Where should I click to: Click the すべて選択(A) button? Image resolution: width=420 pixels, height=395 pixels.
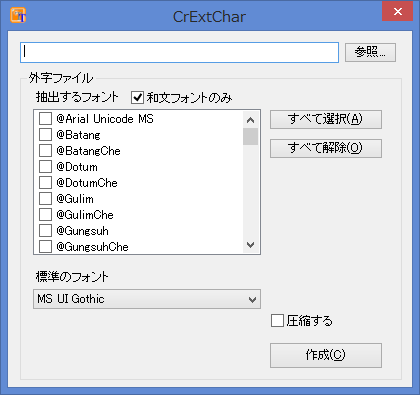326,119
